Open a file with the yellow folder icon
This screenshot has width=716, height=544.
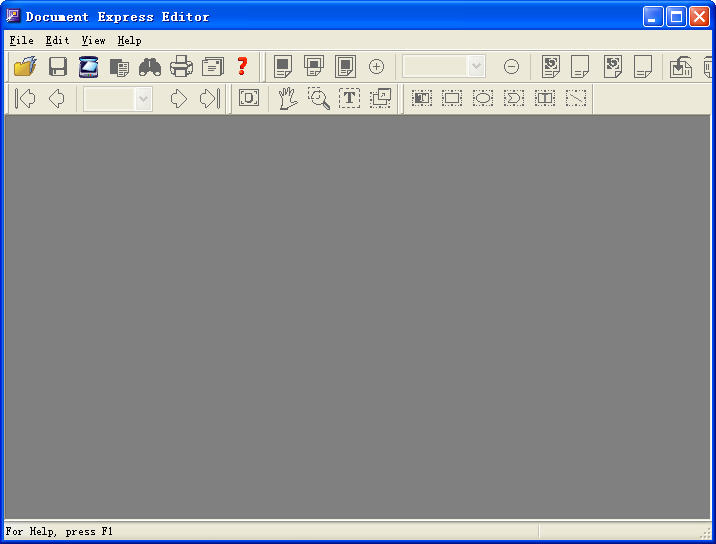click(x=26, y=67)
